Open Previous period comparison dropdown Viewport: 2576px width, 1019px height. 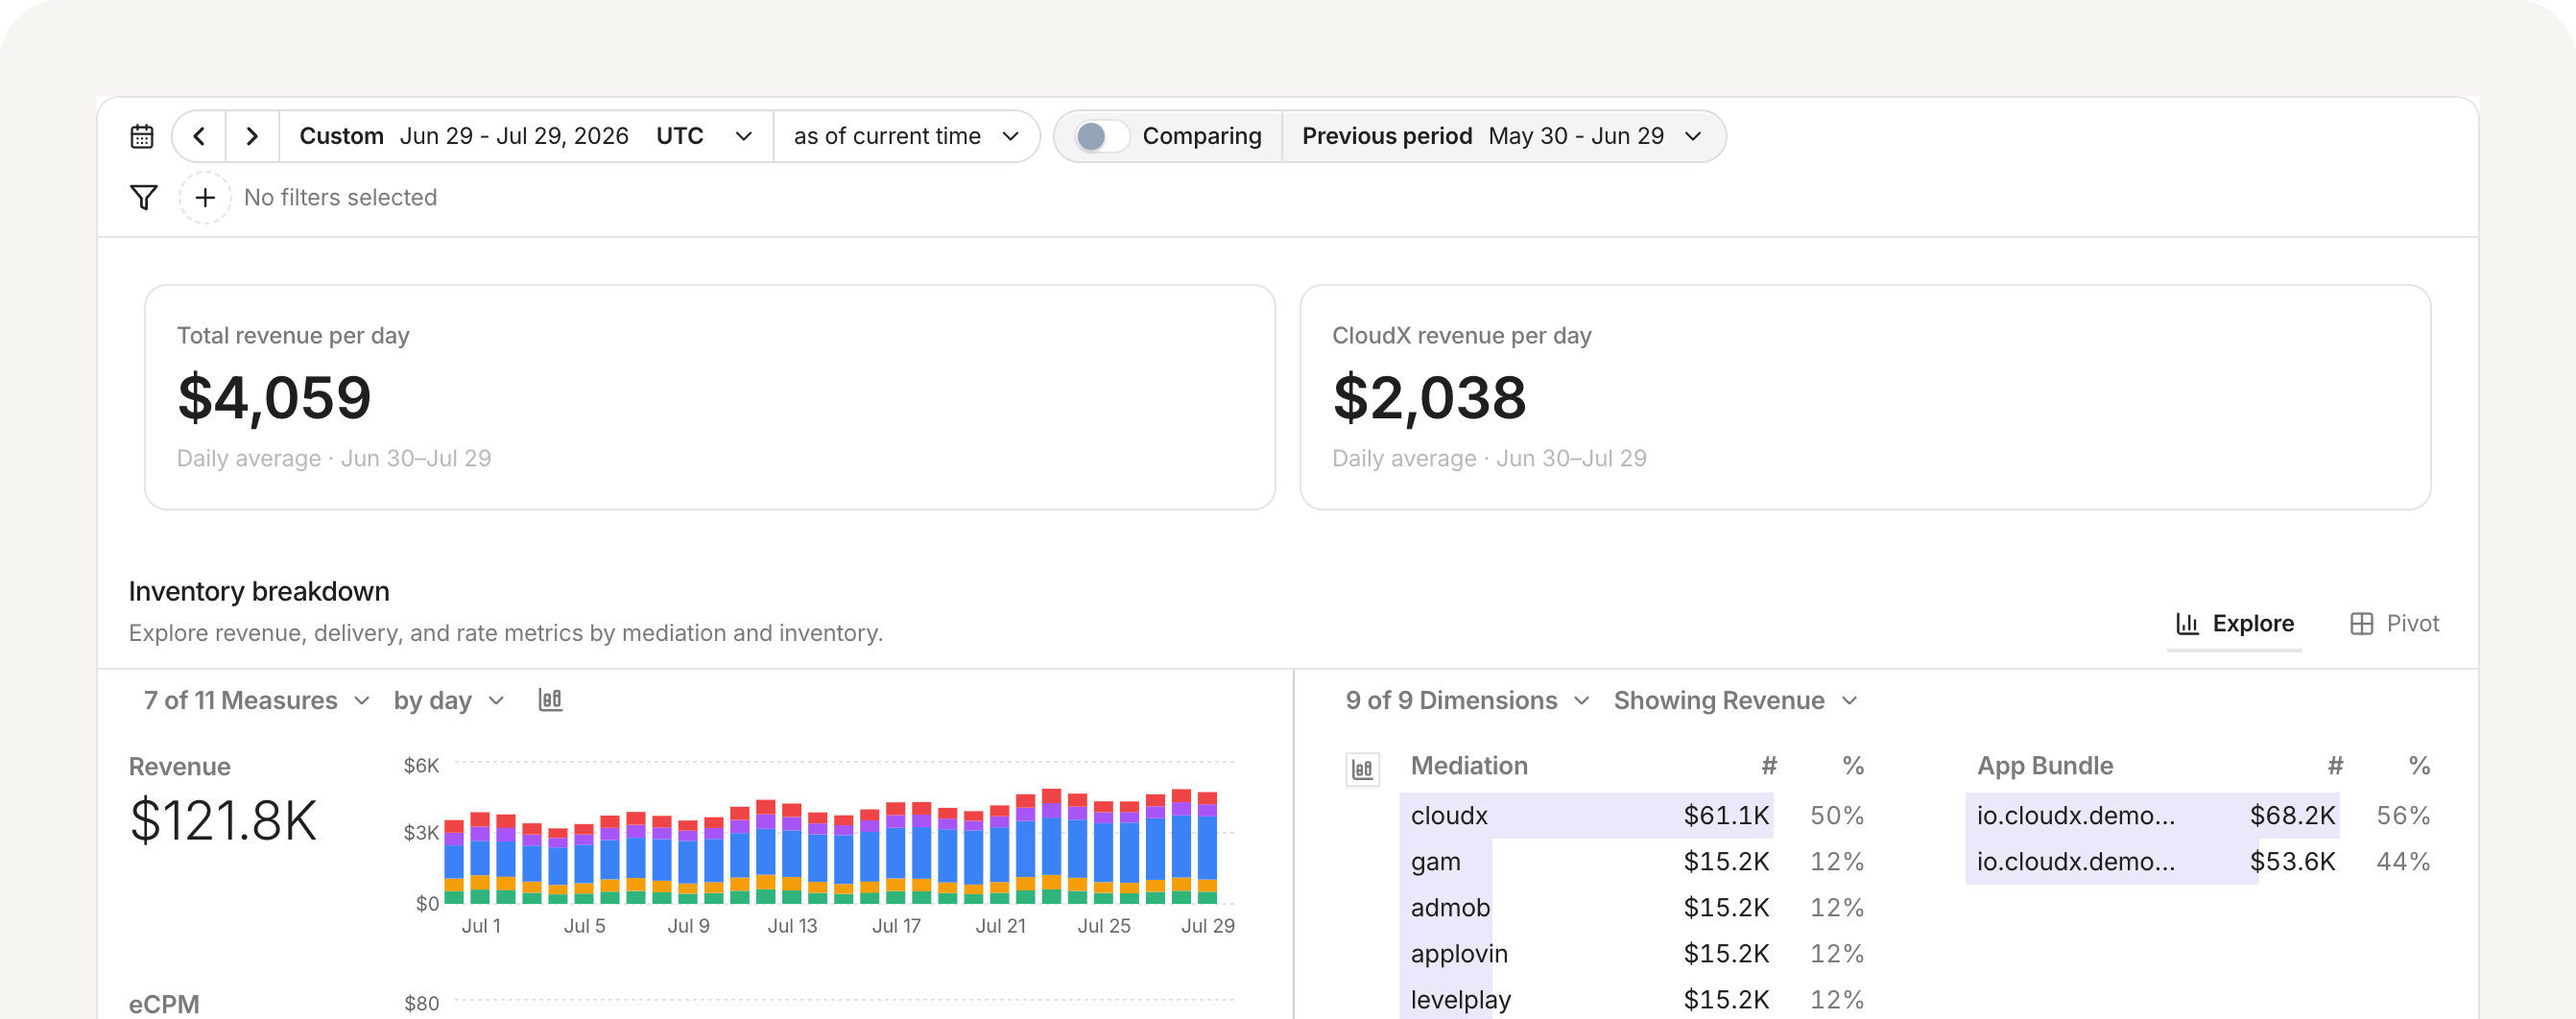tap(1502, 136)
